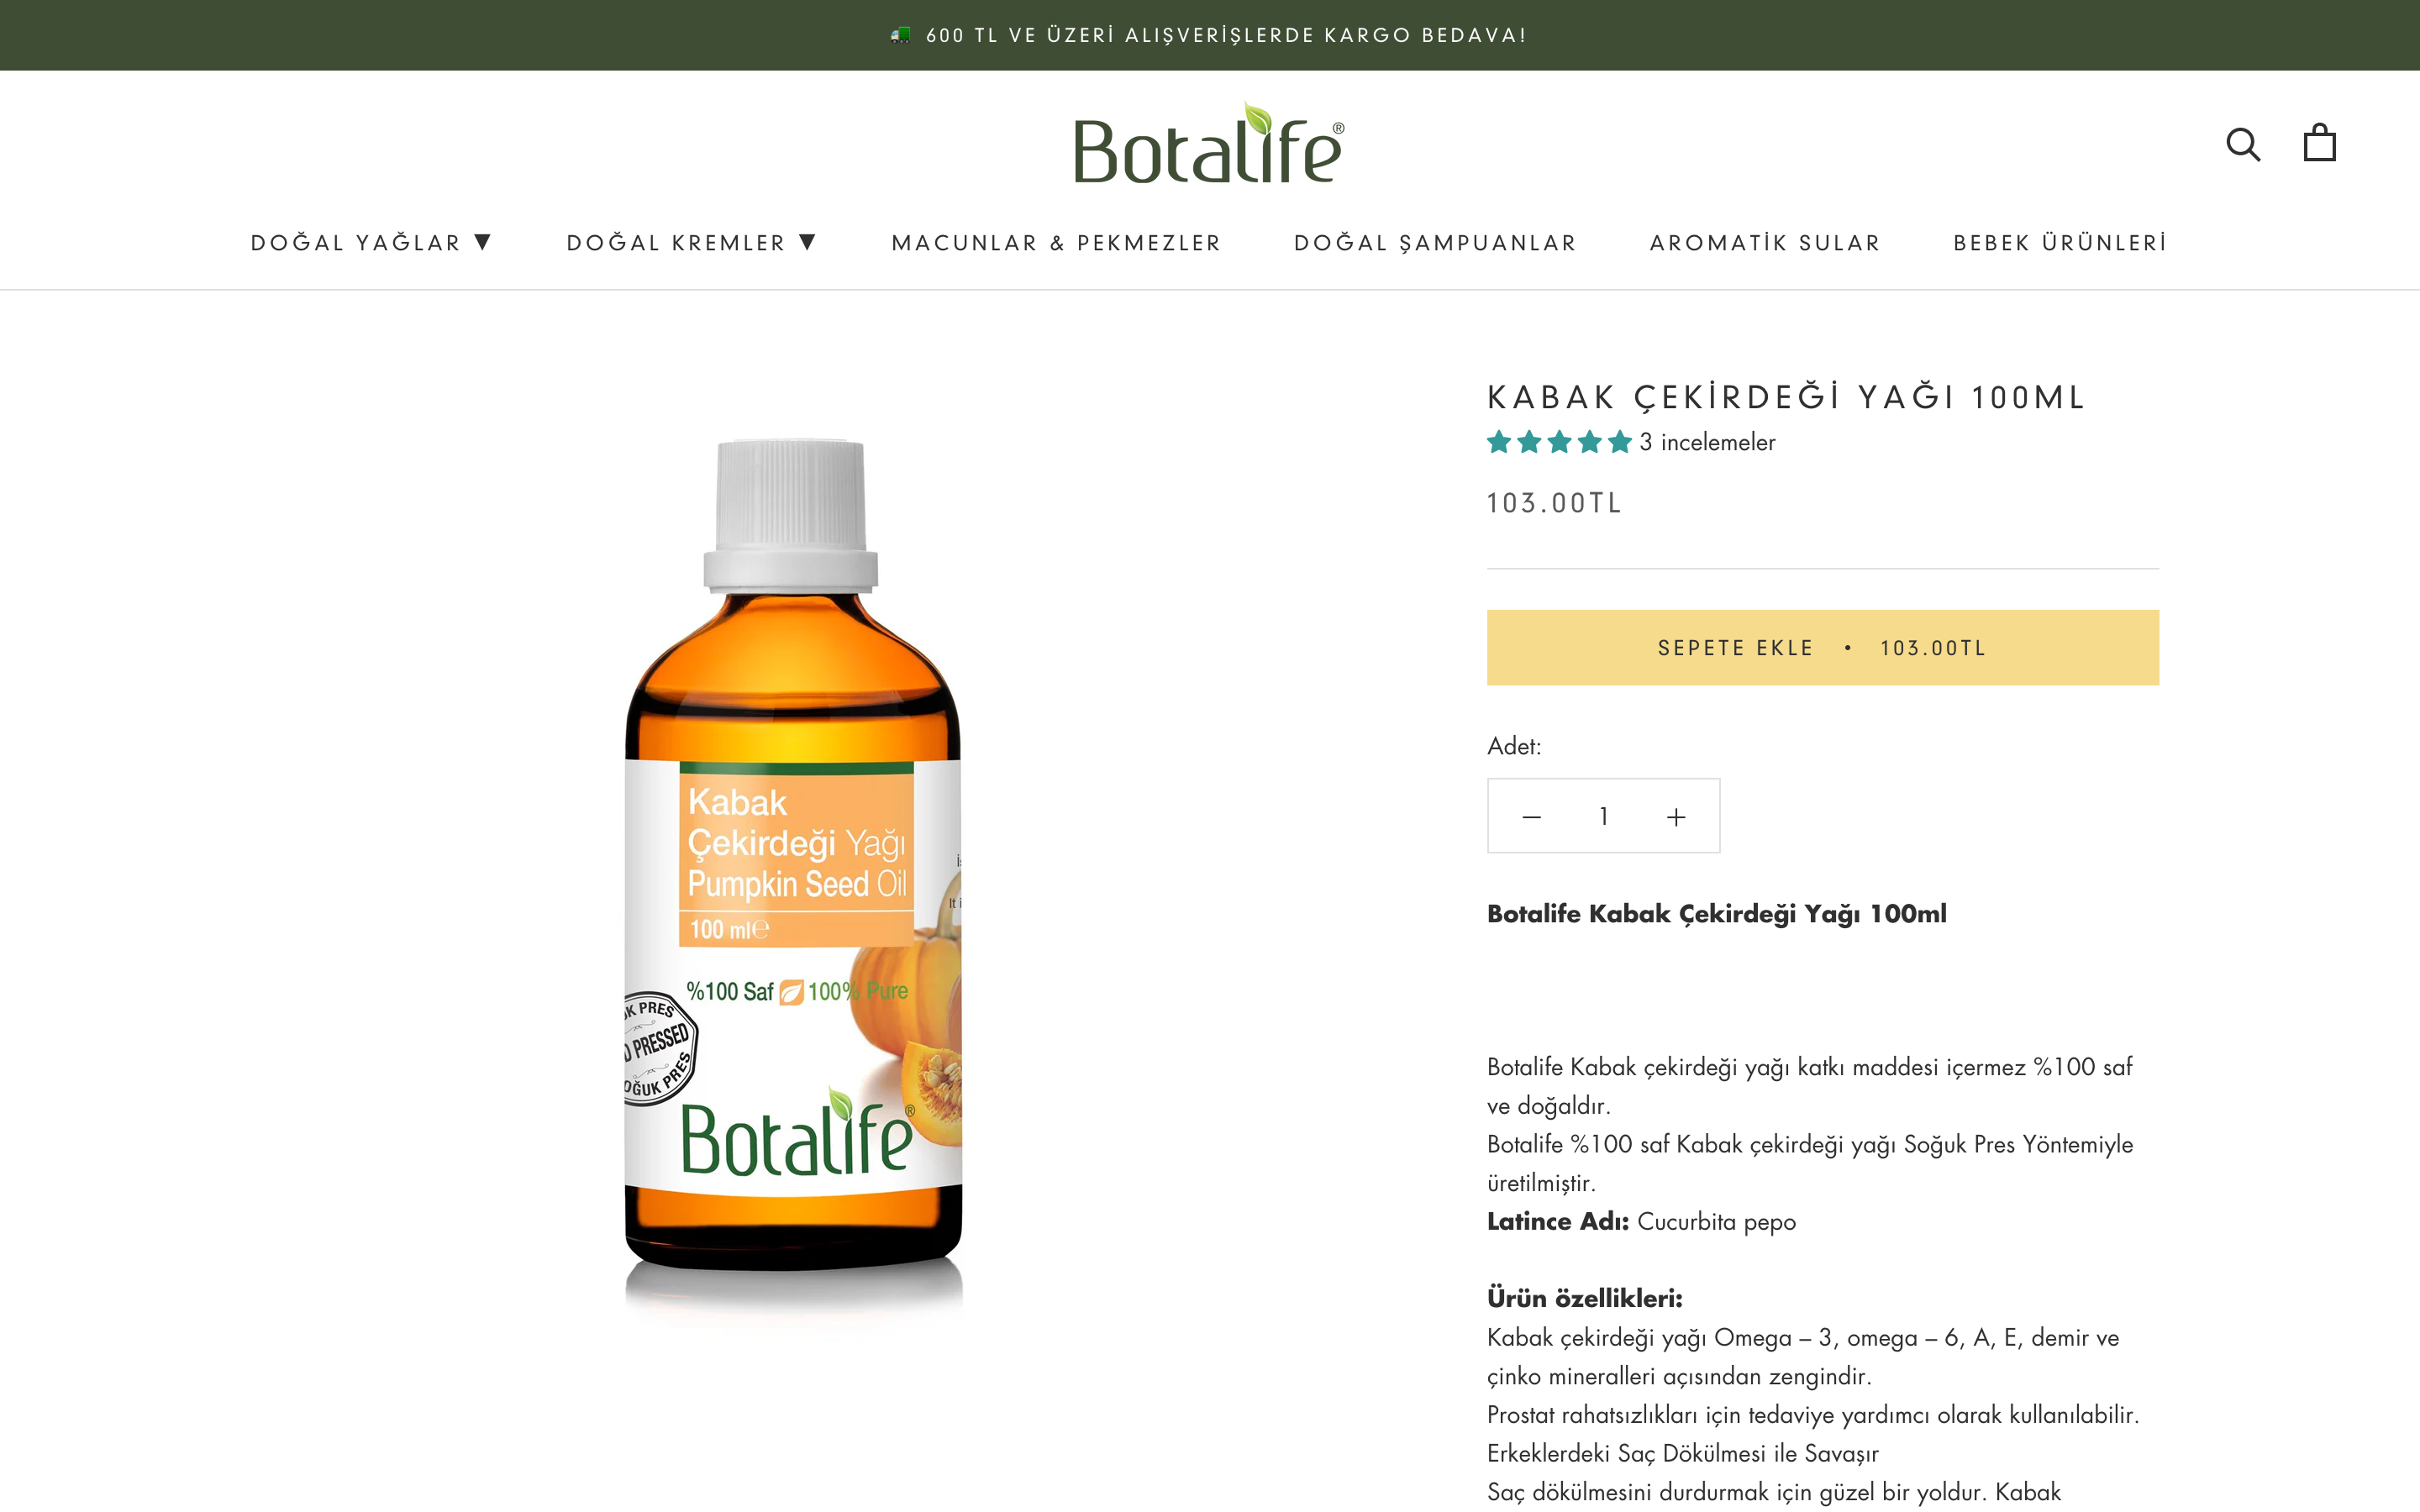Click the Botalife logo in header
The image size is (2420, 1512).
tap(1209, 143)
